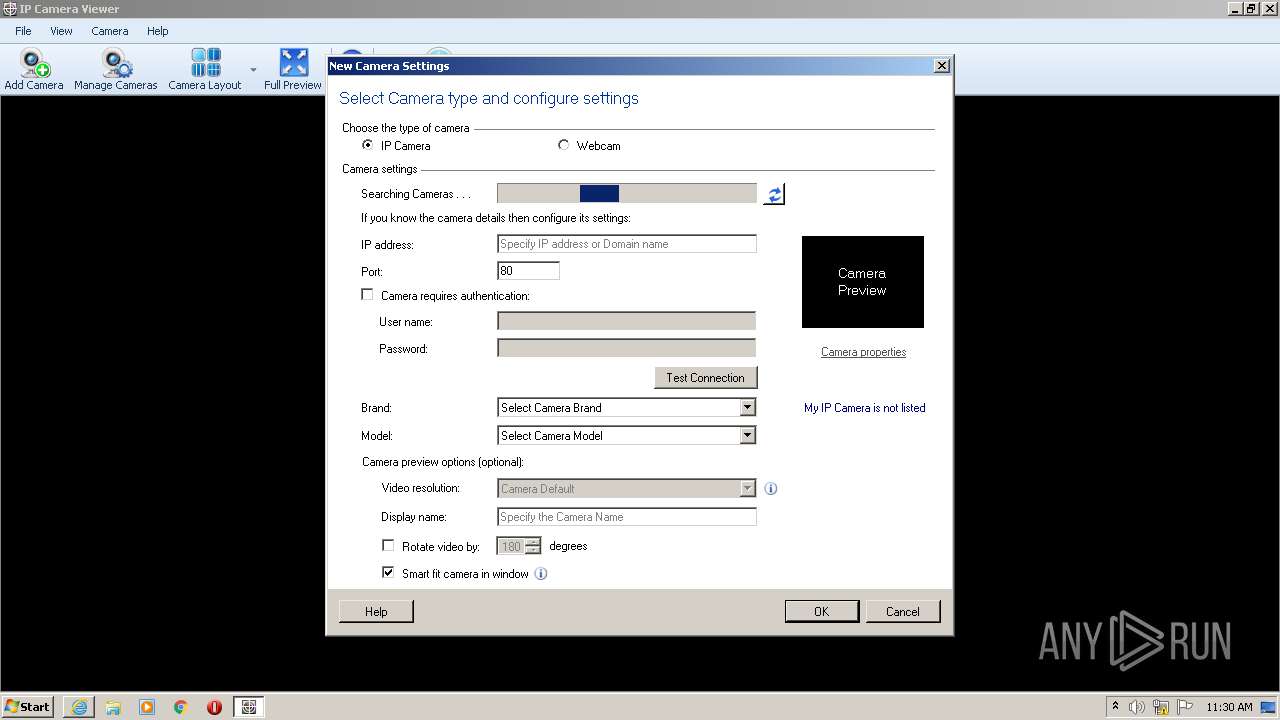Expand the Camera Layout dropdown arrow
1280x720 pixels.
click(253, 70)
